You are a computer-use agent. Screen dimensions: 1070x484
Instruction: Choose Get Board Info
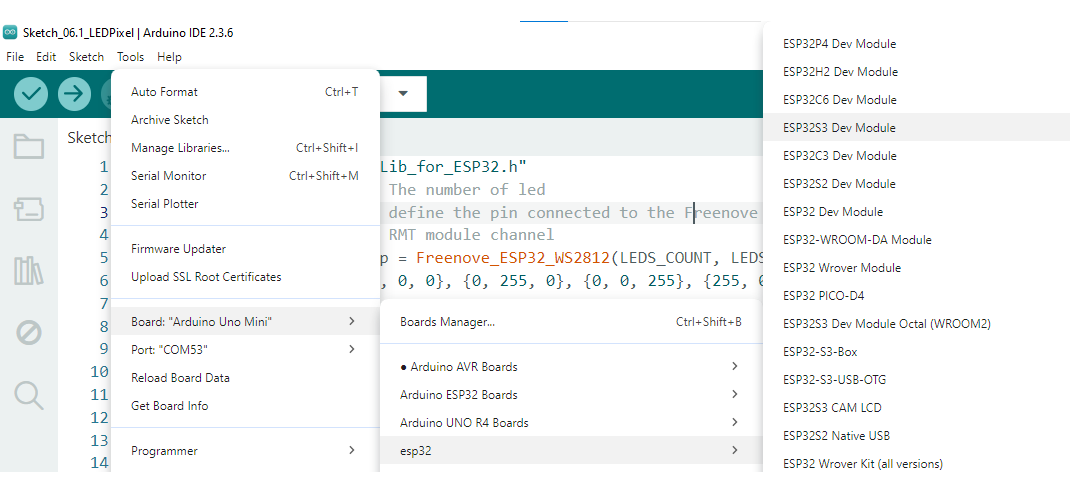pos(170,406)
